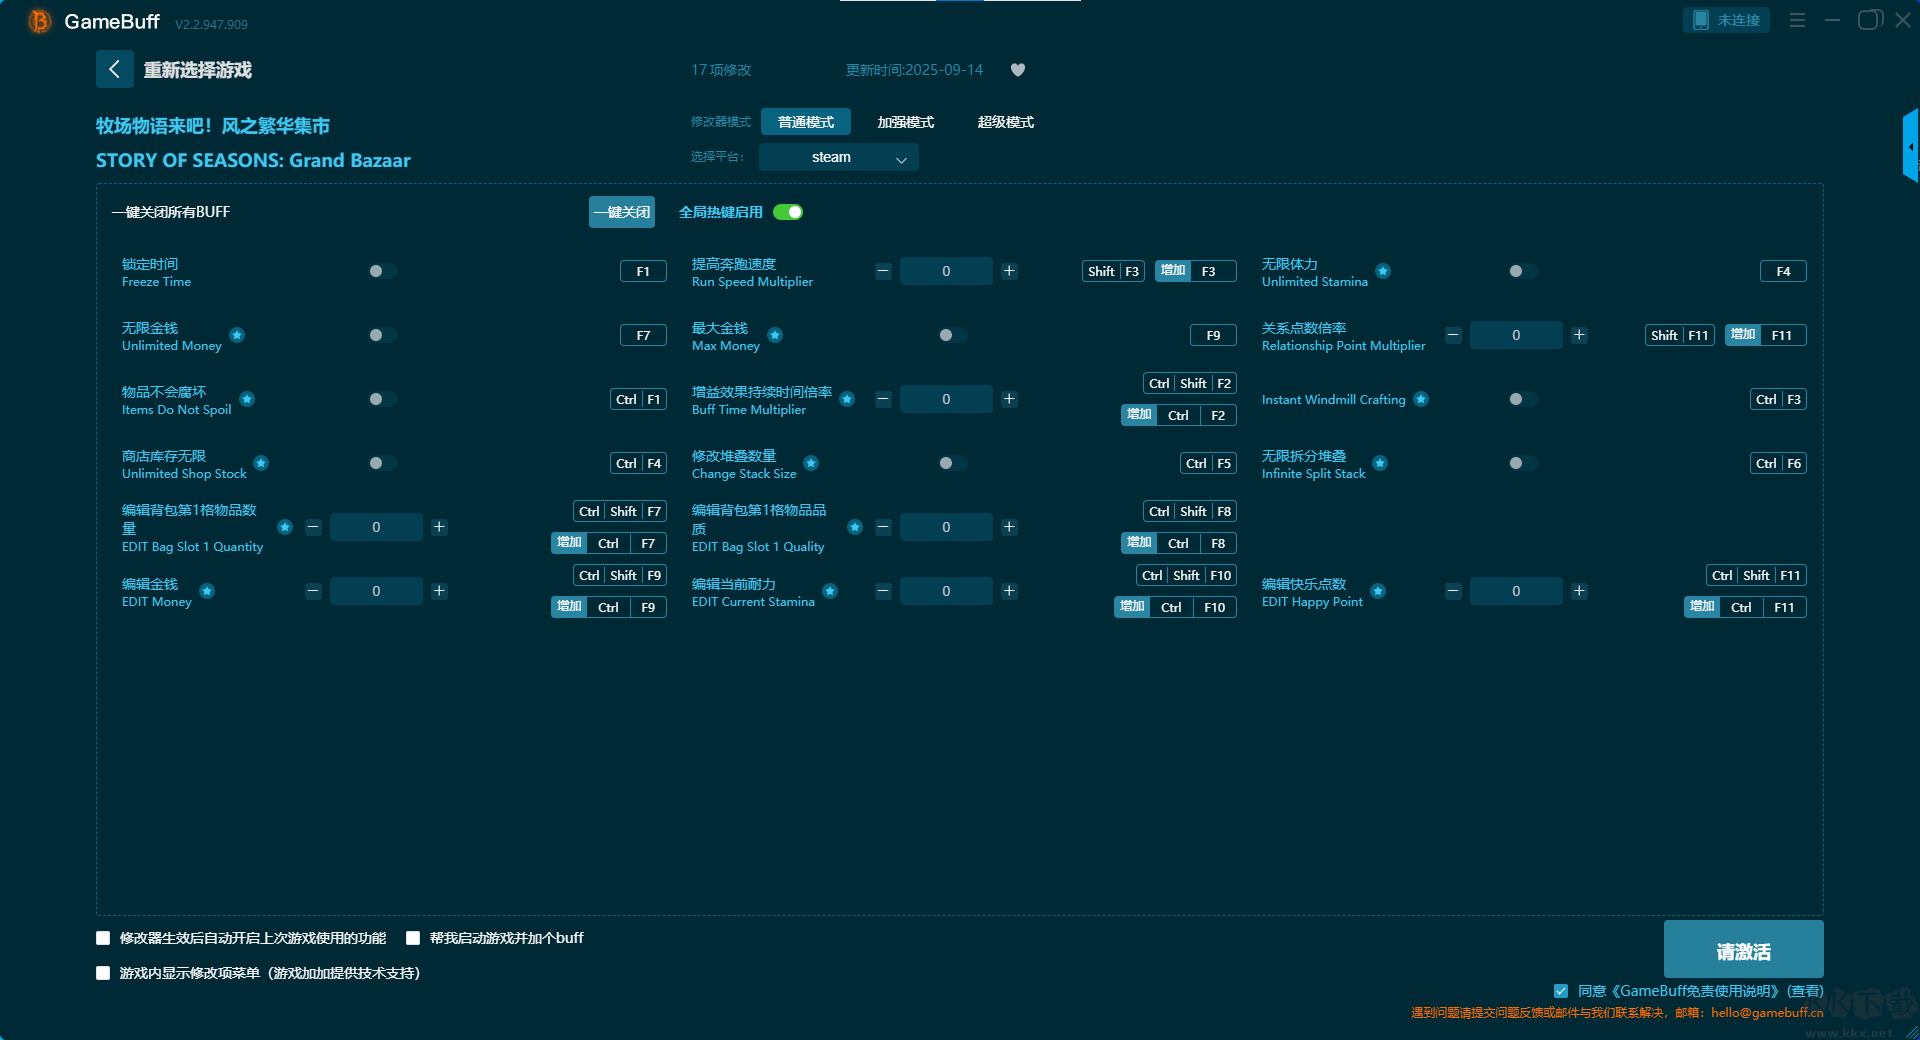This screenshot has height=1040, width=1920.
Task: Click the EDIT Money value field
Action: [376, 591]
